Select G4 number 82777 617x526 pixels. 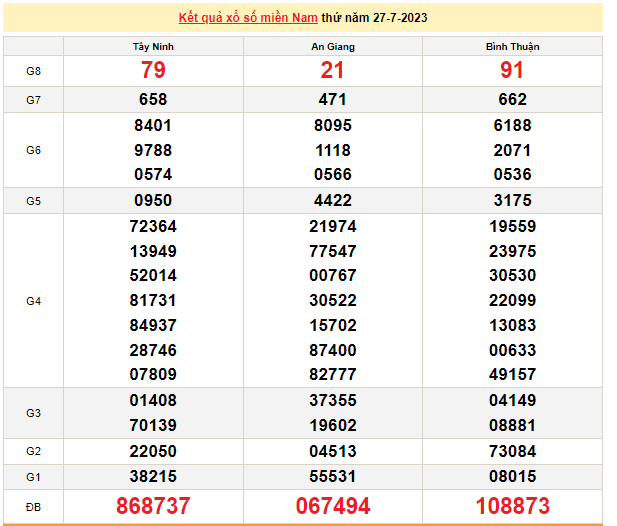pyautogui.click(x=333, y=374)
